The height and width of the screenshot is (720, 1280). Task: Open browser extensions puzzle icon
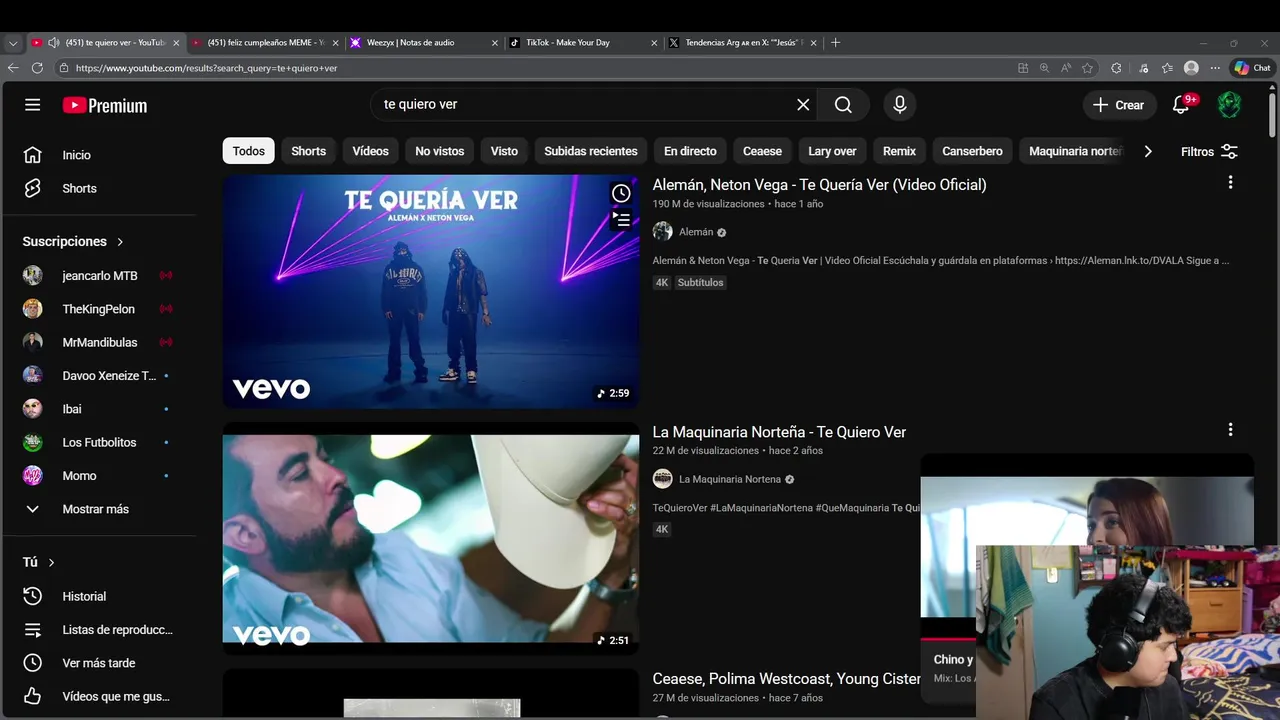click(1116, 68)
